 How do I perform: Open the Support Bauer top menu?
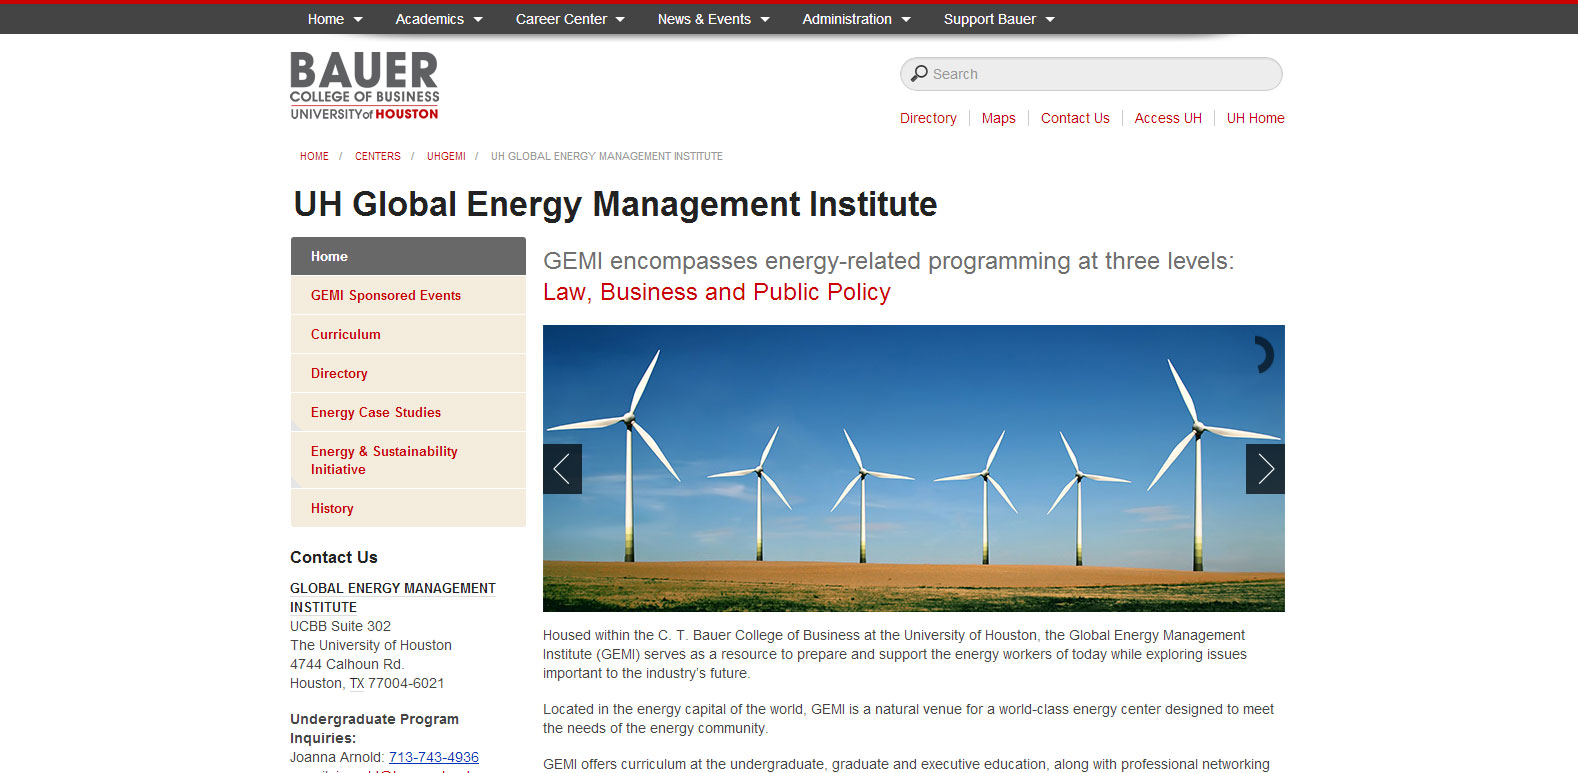coord(990,19)
